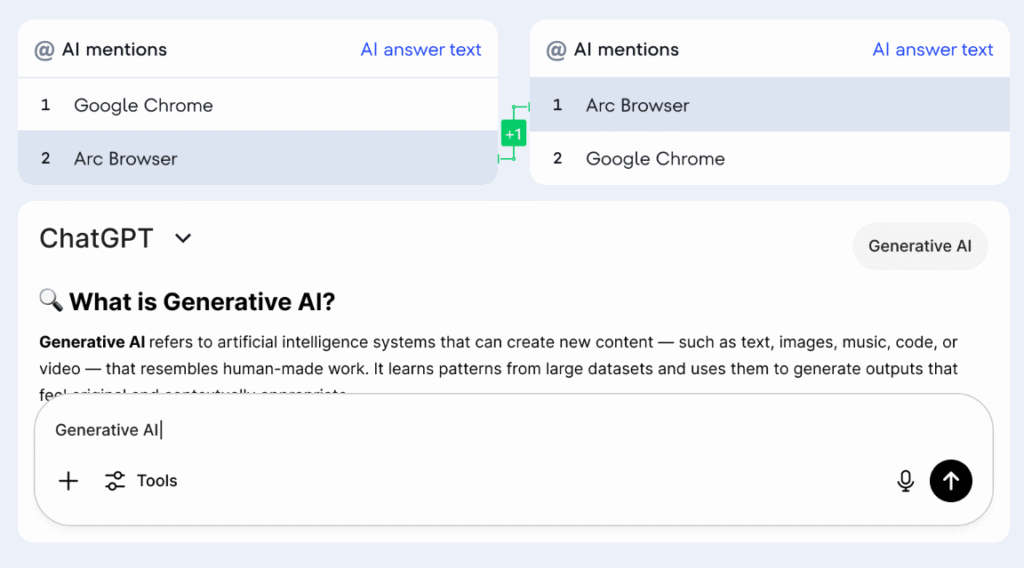The width and height of the screenshot is (1024, 568).
Task: Select the highlighted Arc Browser row ranked second
Action: click(258, 157)
